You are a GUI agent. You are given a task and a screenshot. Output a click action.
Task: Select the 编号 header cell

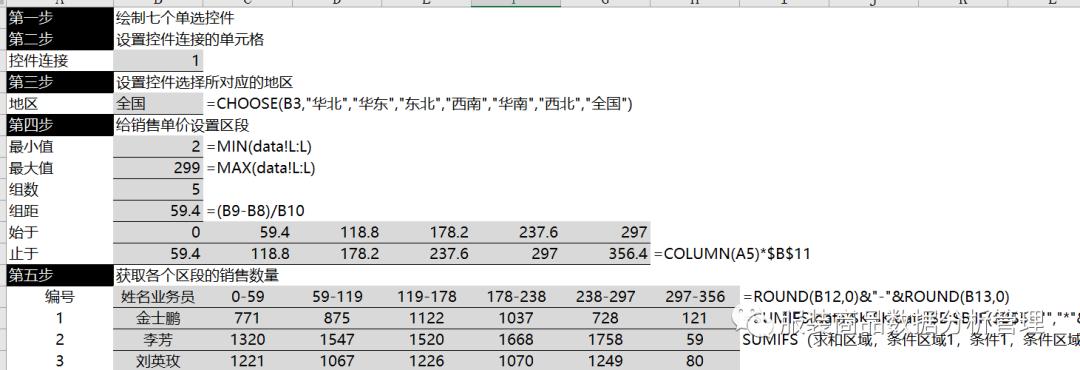[x=59, y=297]
